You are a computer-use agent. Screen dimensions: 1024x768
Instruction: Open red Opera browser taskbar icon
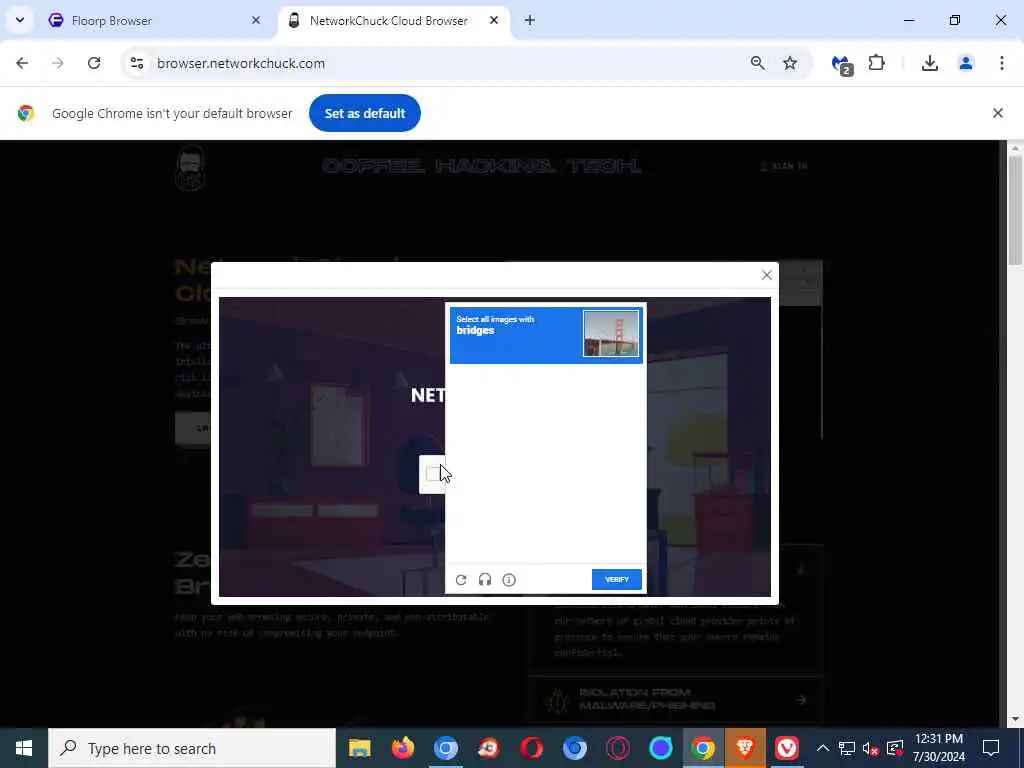[532, 748]
